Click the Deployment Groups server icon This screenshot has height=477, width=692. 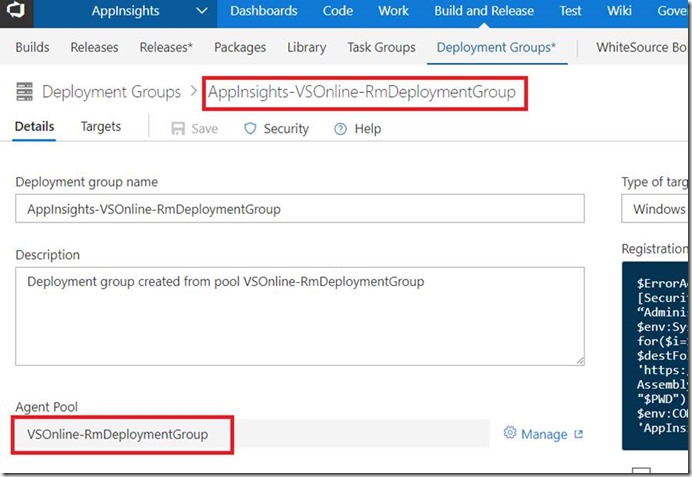click(24, 91)
